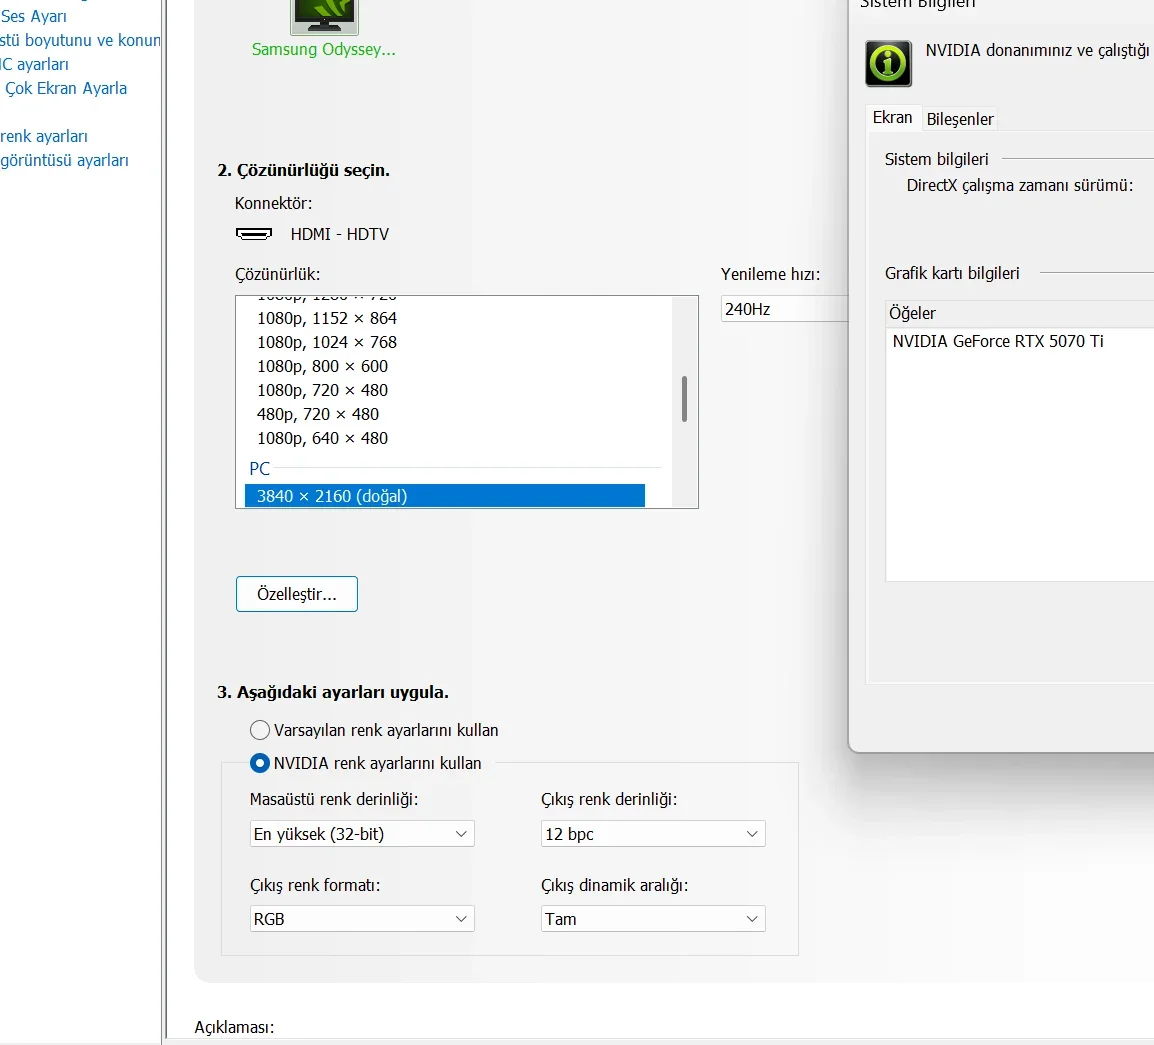Select resolution 1080p, 800 × 600
Viewport: 1154px width, 1045px height.
pyautogui.click(x=322, y=366)
